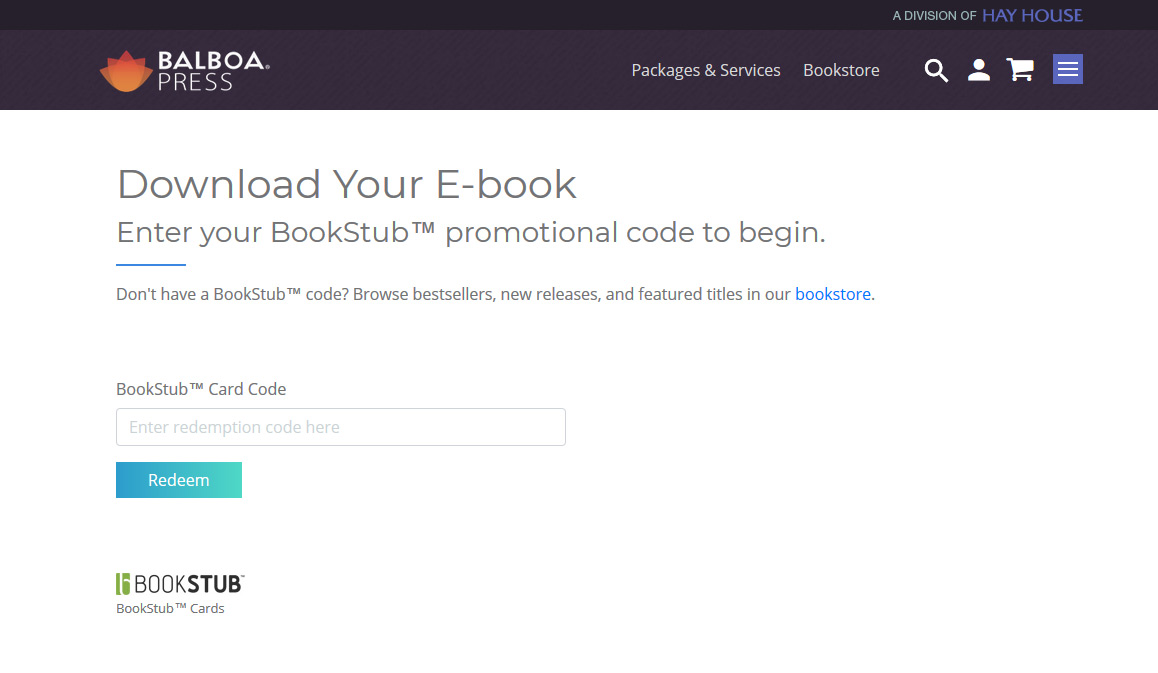The image size is (1158, 673).
Task: Click the Download Your E-book heading
Action: 347,184
